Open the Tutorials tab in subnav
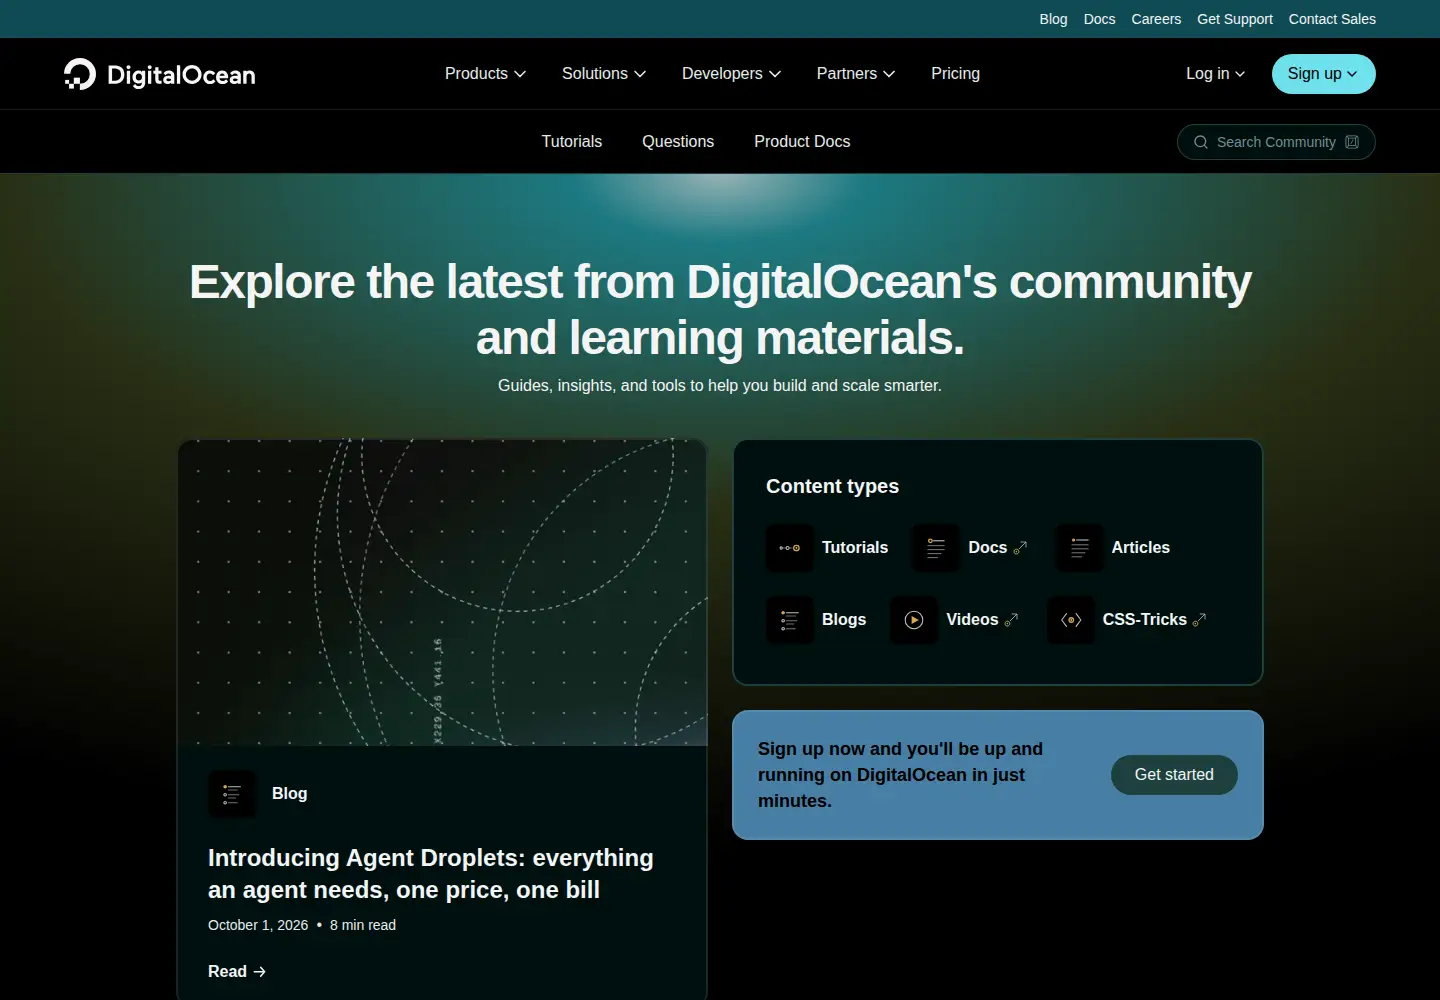 572,142
